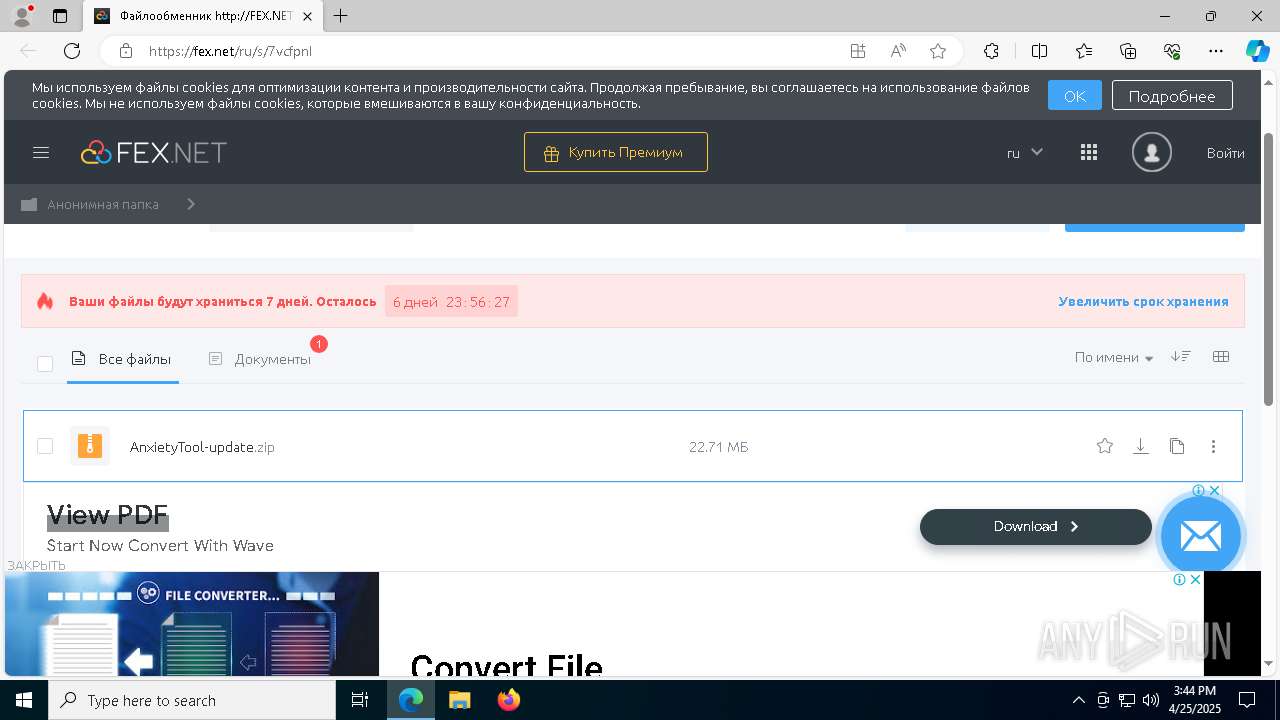Image resolution: width=1280 pixels, height=720 pixels.
Task: Expand the breadcrumb chevron after Анонимная папка
Action: click(190, 204)
